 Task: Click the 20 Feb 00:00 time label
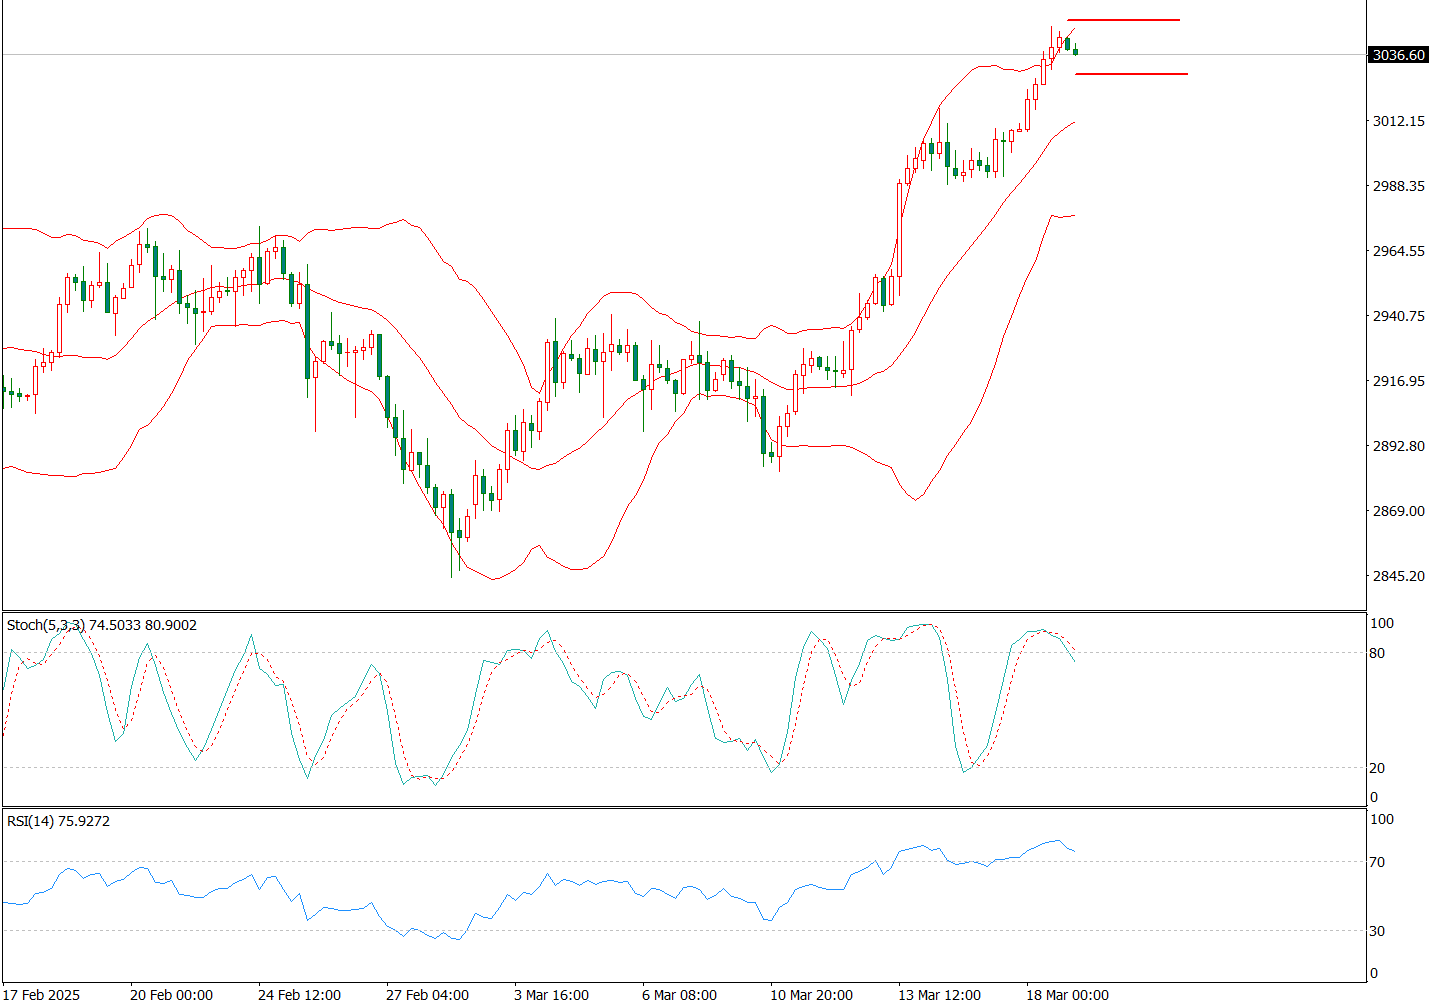[x=171, y=994]
